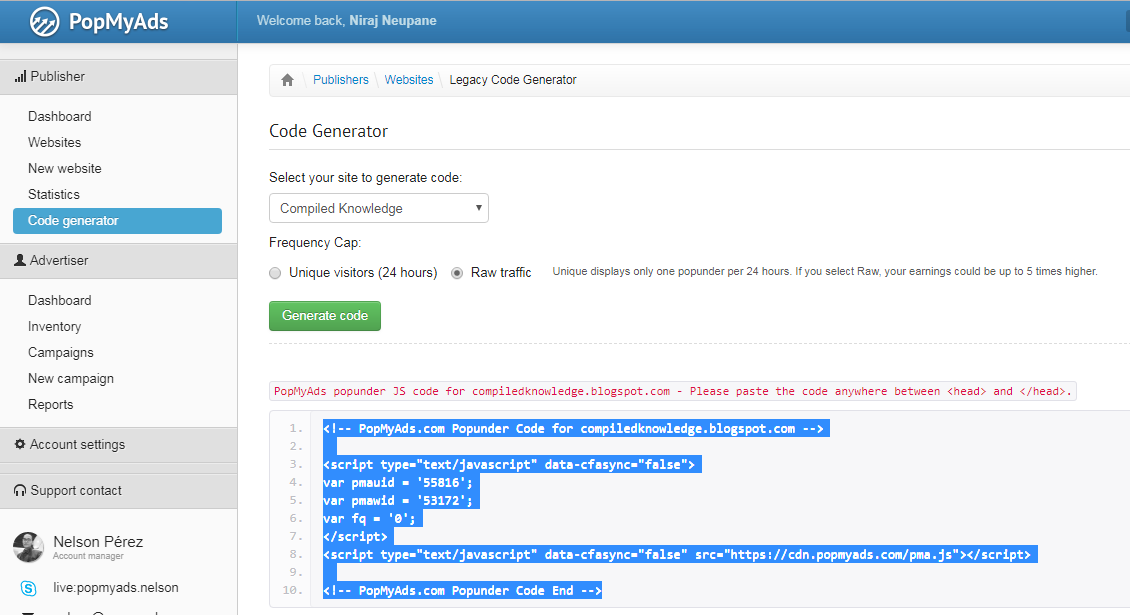Click code line var fq = '0'
The height and width of the screenshot is (615, 1130).
369,518
